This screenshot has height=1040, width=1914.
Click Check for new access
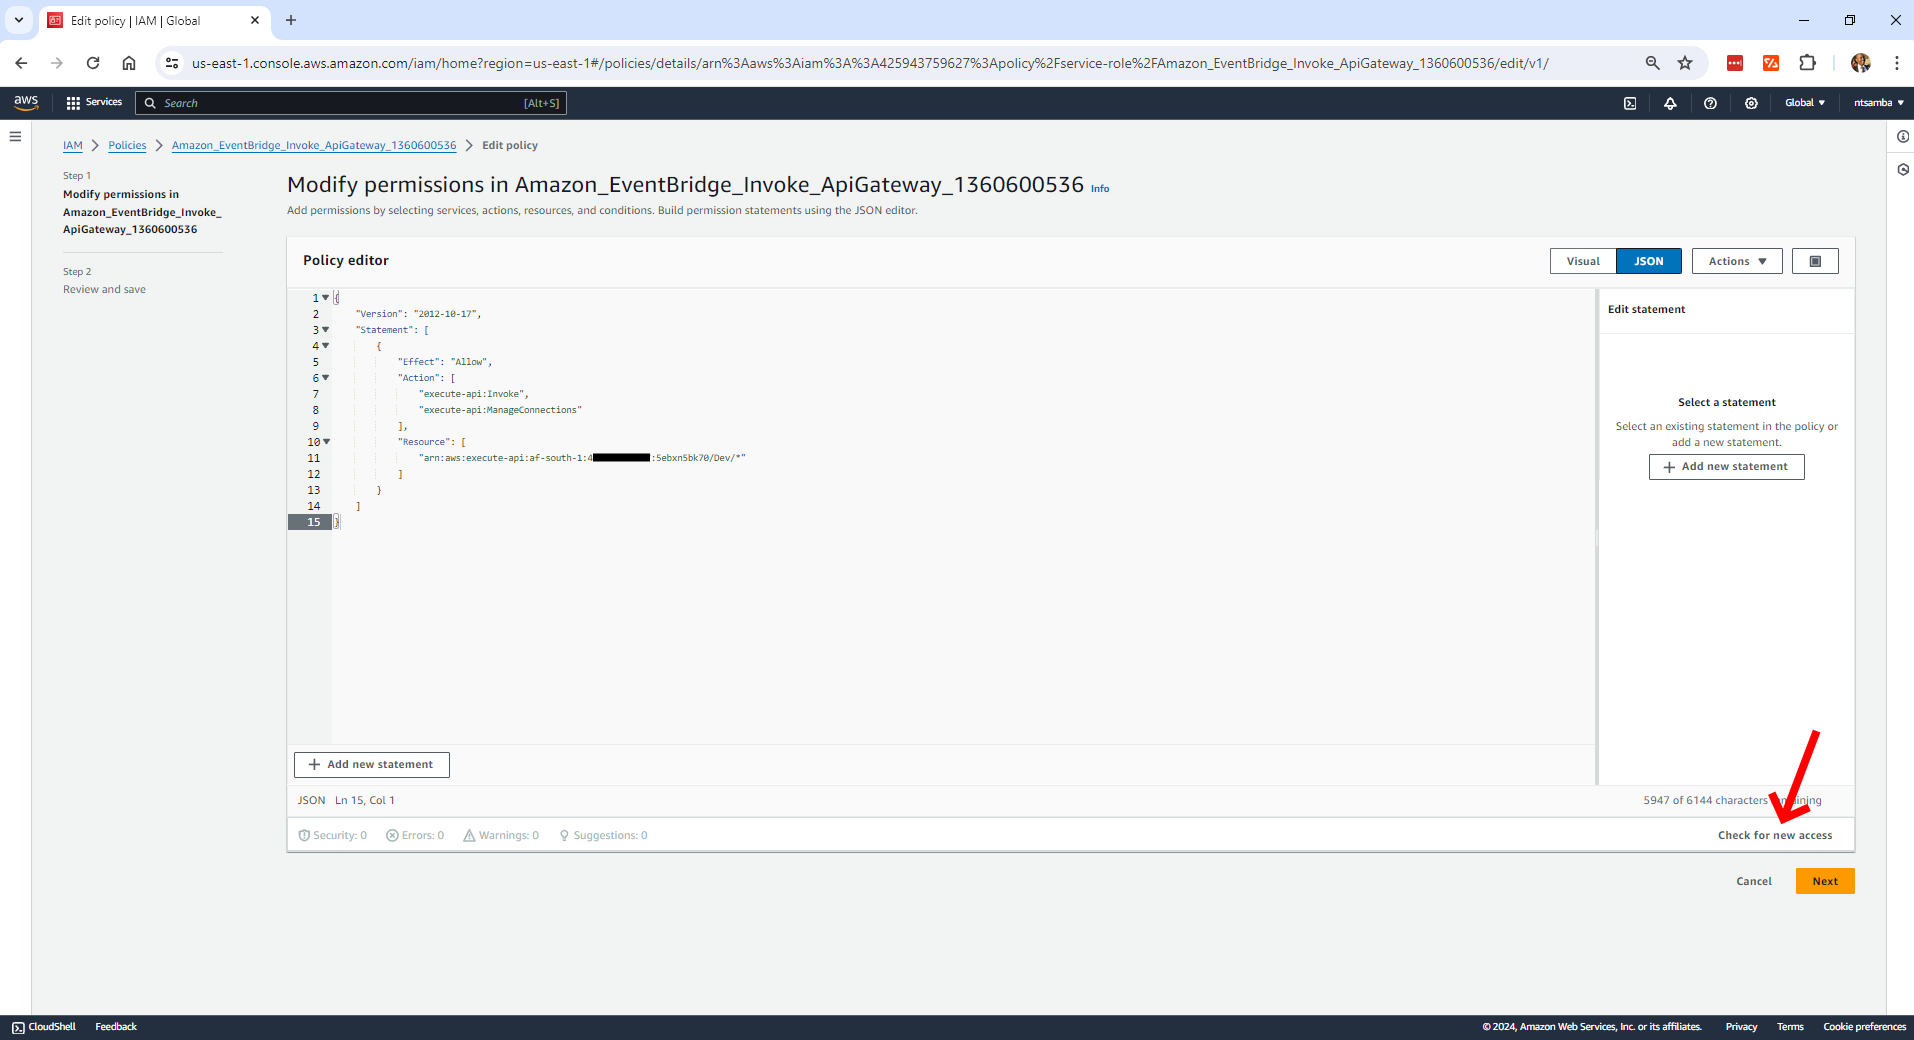coord(1775,835)
